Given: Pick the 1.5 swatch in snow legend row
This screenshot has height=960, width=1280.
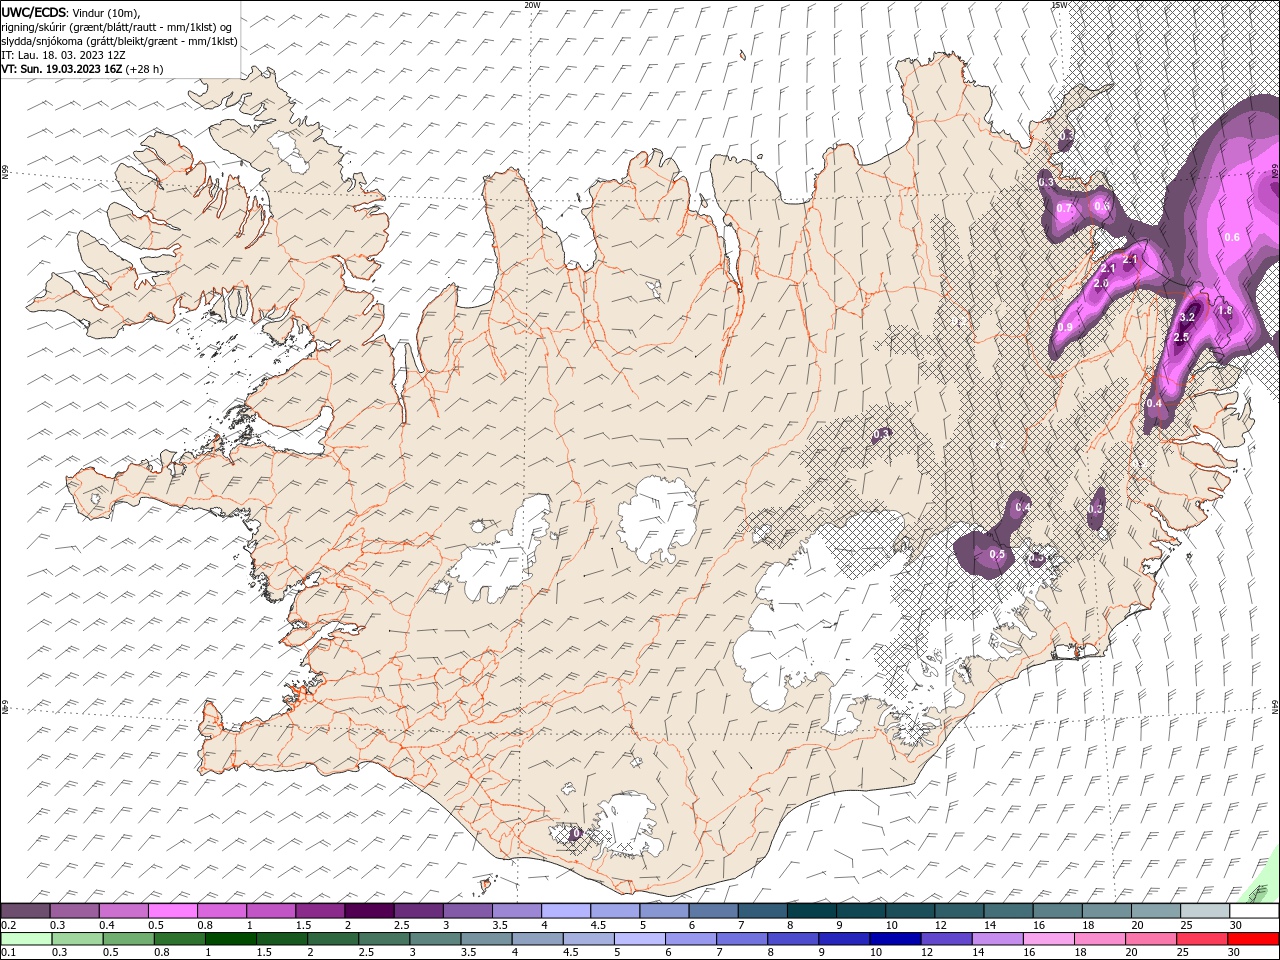Looking at the screenshot, I should pos(320,911).
